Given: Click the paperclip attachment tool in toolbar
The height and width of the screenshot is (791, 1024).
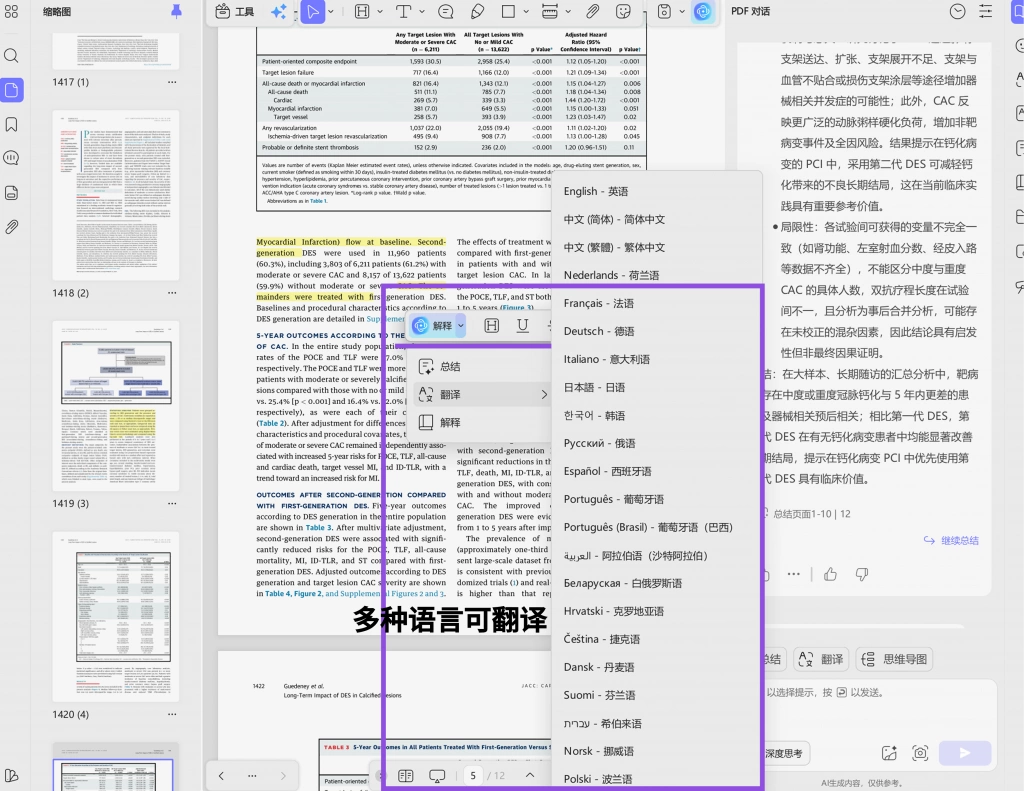Looking at the screenshot, I should 592,12.
